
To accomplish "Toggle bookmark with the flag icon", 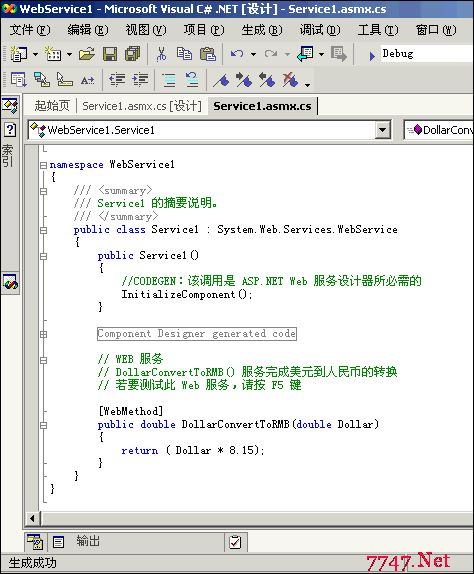I will [221, 80].
